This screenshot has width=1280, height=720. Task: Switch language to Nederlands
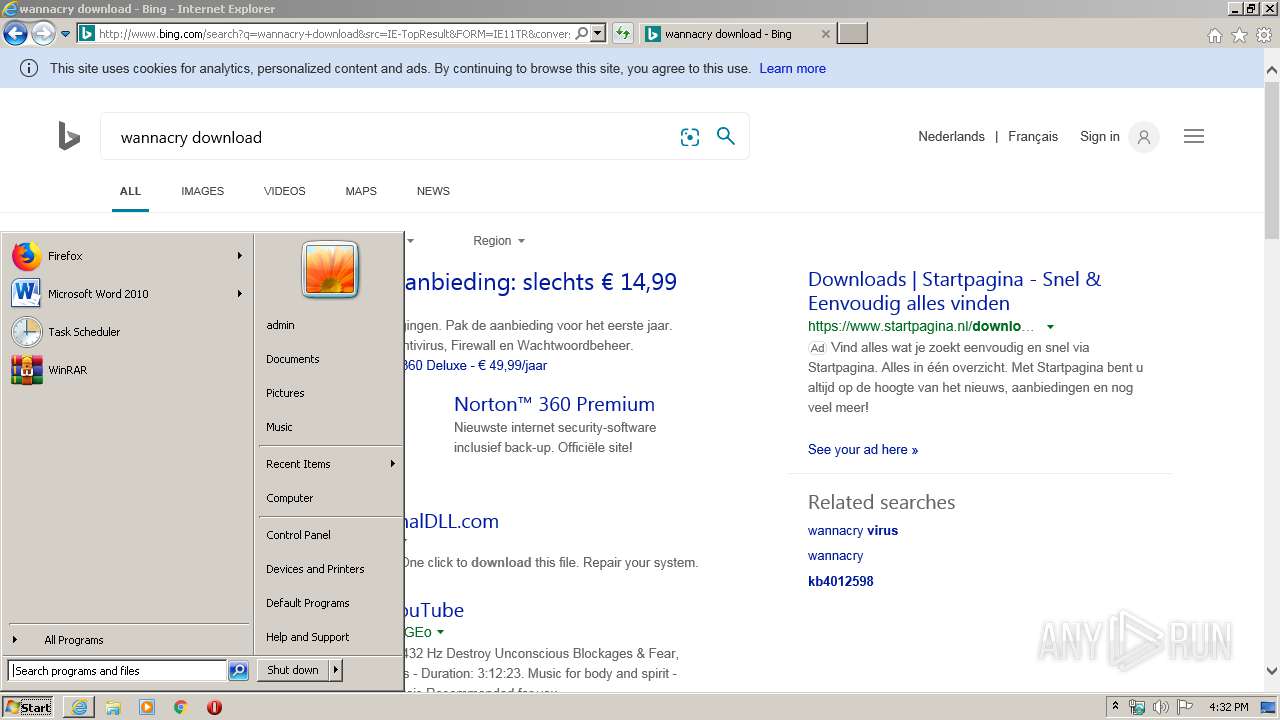(951, 137)
